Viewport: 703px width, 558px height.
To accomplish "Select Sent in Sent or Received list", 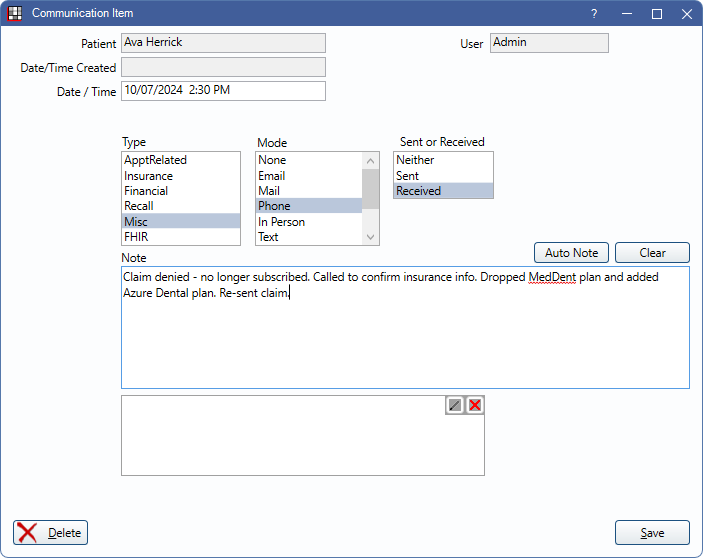I will pyautogui.click(x=408, y=176).
